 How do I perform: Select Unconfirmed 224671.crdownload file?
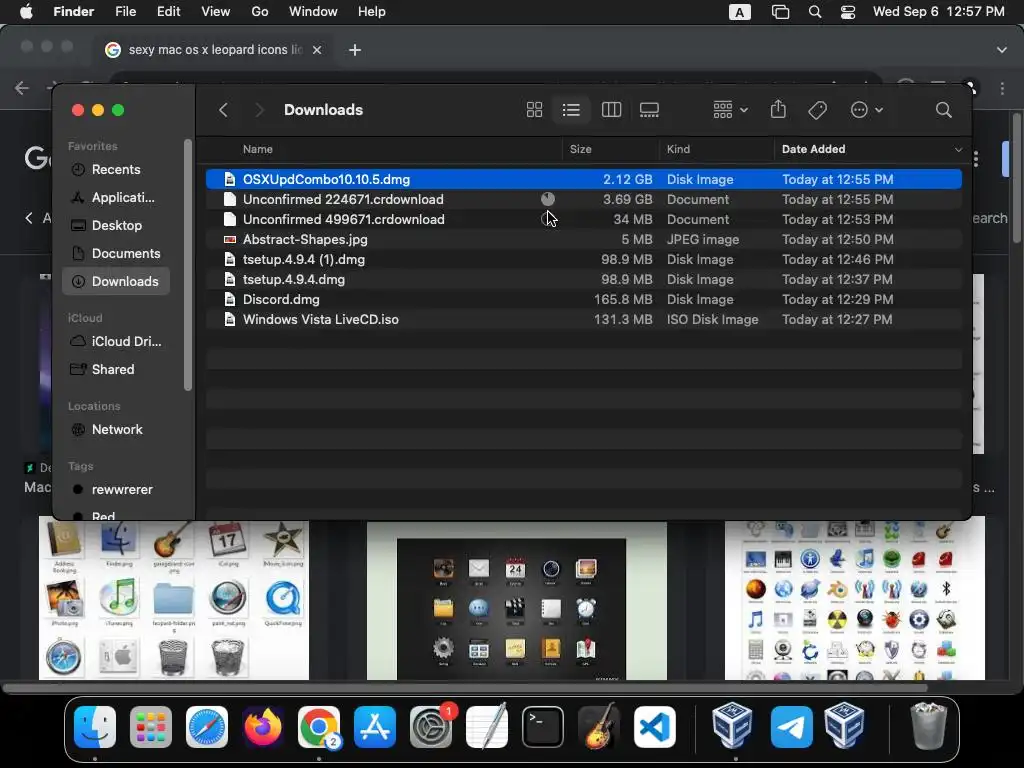point(583,199)
